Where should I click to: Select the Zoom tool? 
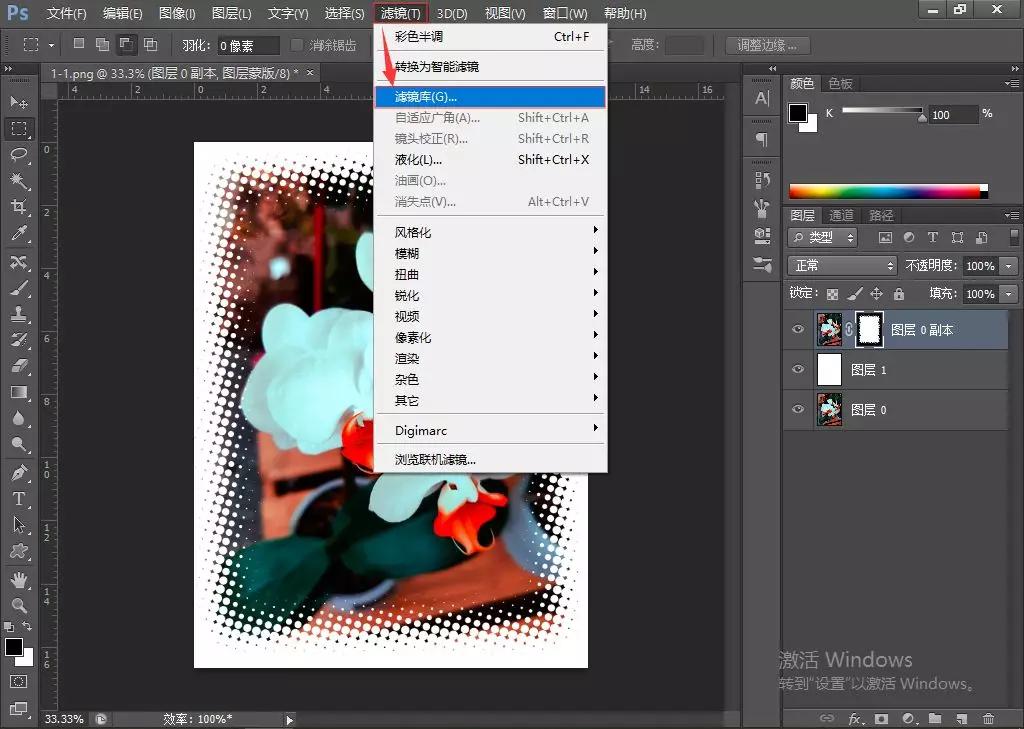pyautogui.click(x=20, y=607)
